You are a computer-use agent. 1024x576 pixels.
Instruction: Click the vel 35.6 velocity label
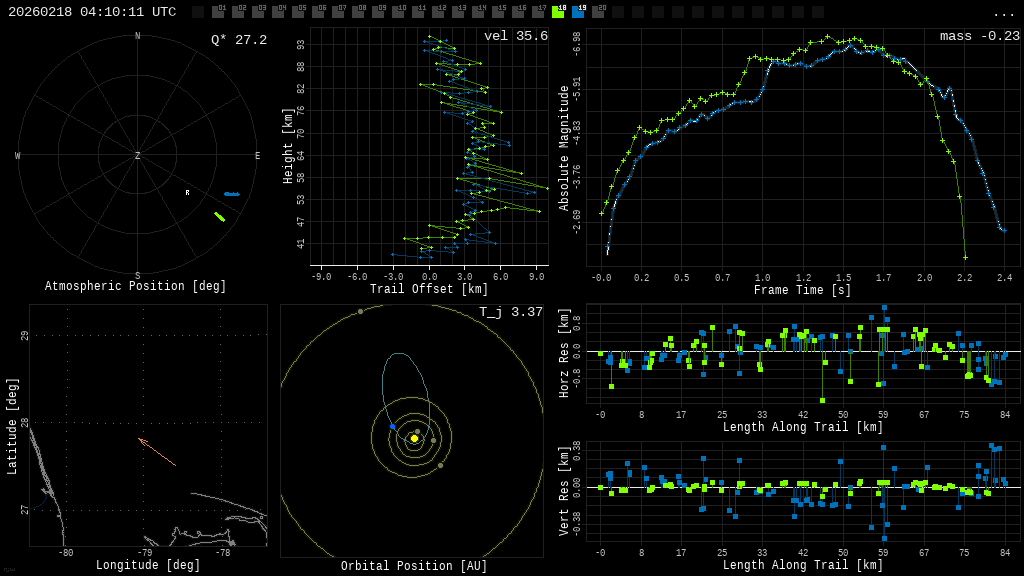[515, 36]
